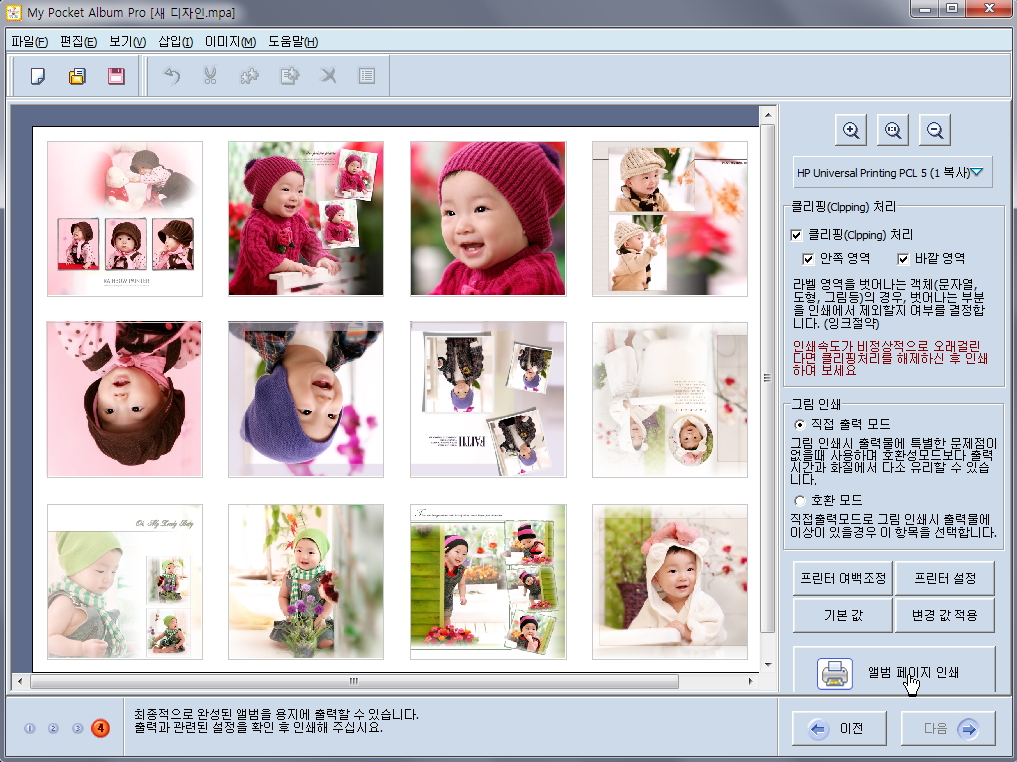Open the 파일 menu

[29, 42]
